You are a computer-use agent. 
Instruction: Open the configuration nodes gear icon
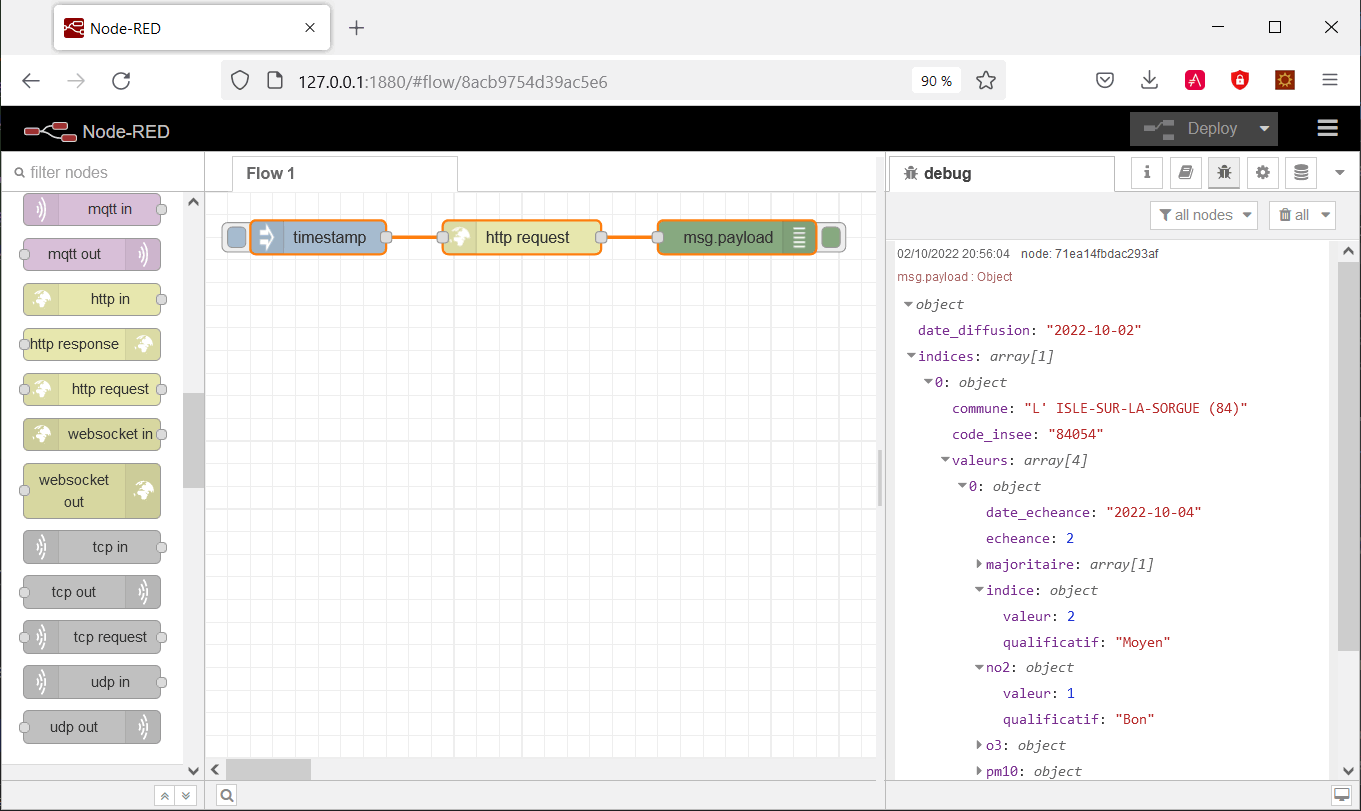[x=1263, y=173]
